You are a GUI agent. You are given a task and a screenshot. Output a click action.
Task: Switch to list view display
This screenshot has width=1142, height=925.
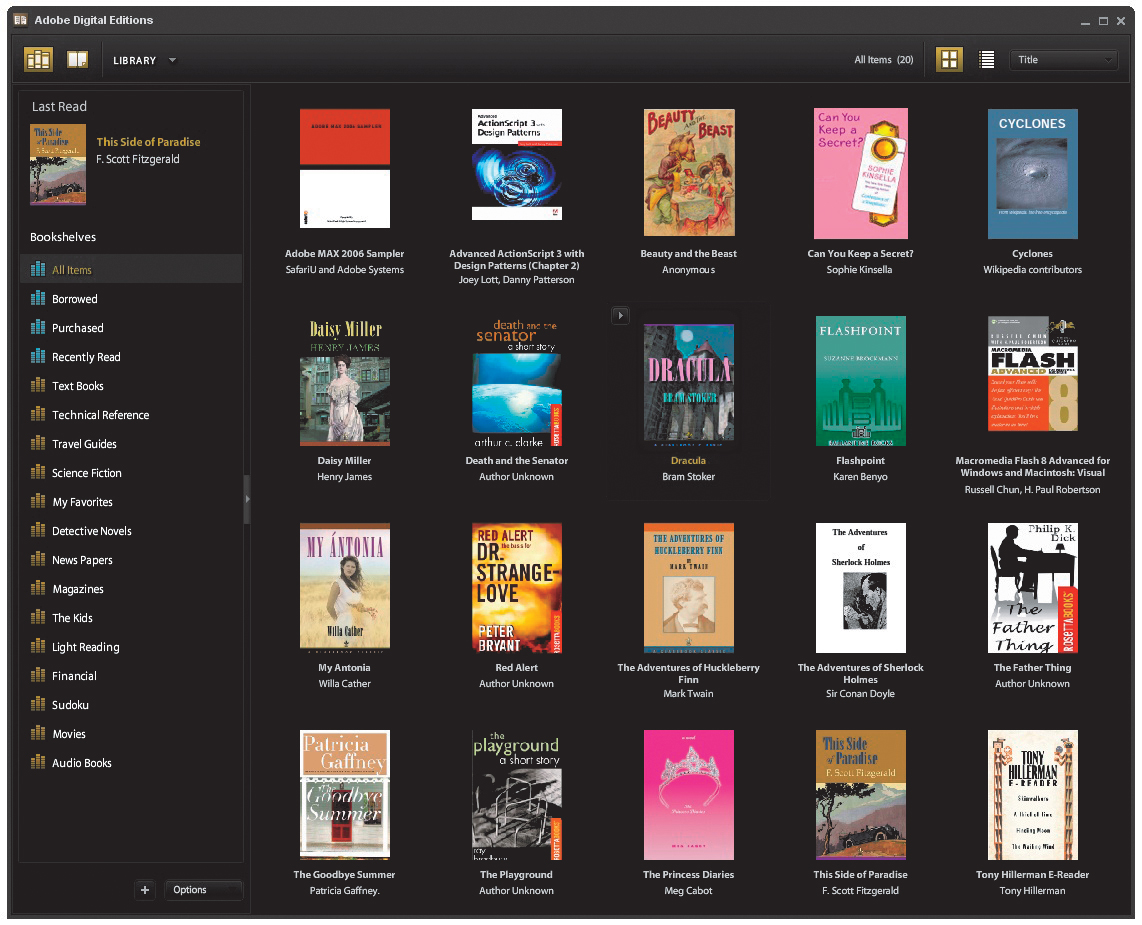(x=987, y=60)
